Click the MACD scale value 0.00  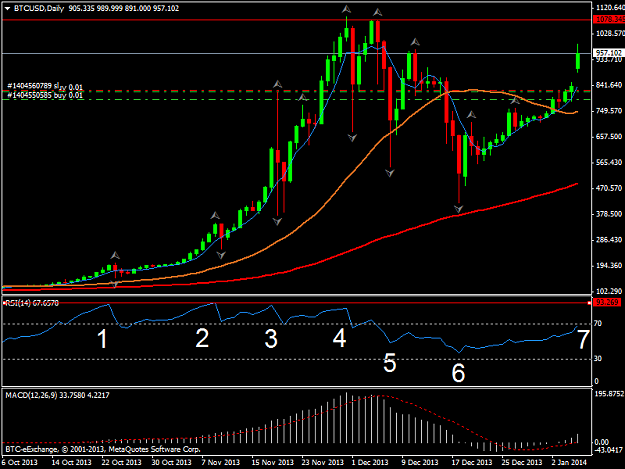(x=602, y=442)
